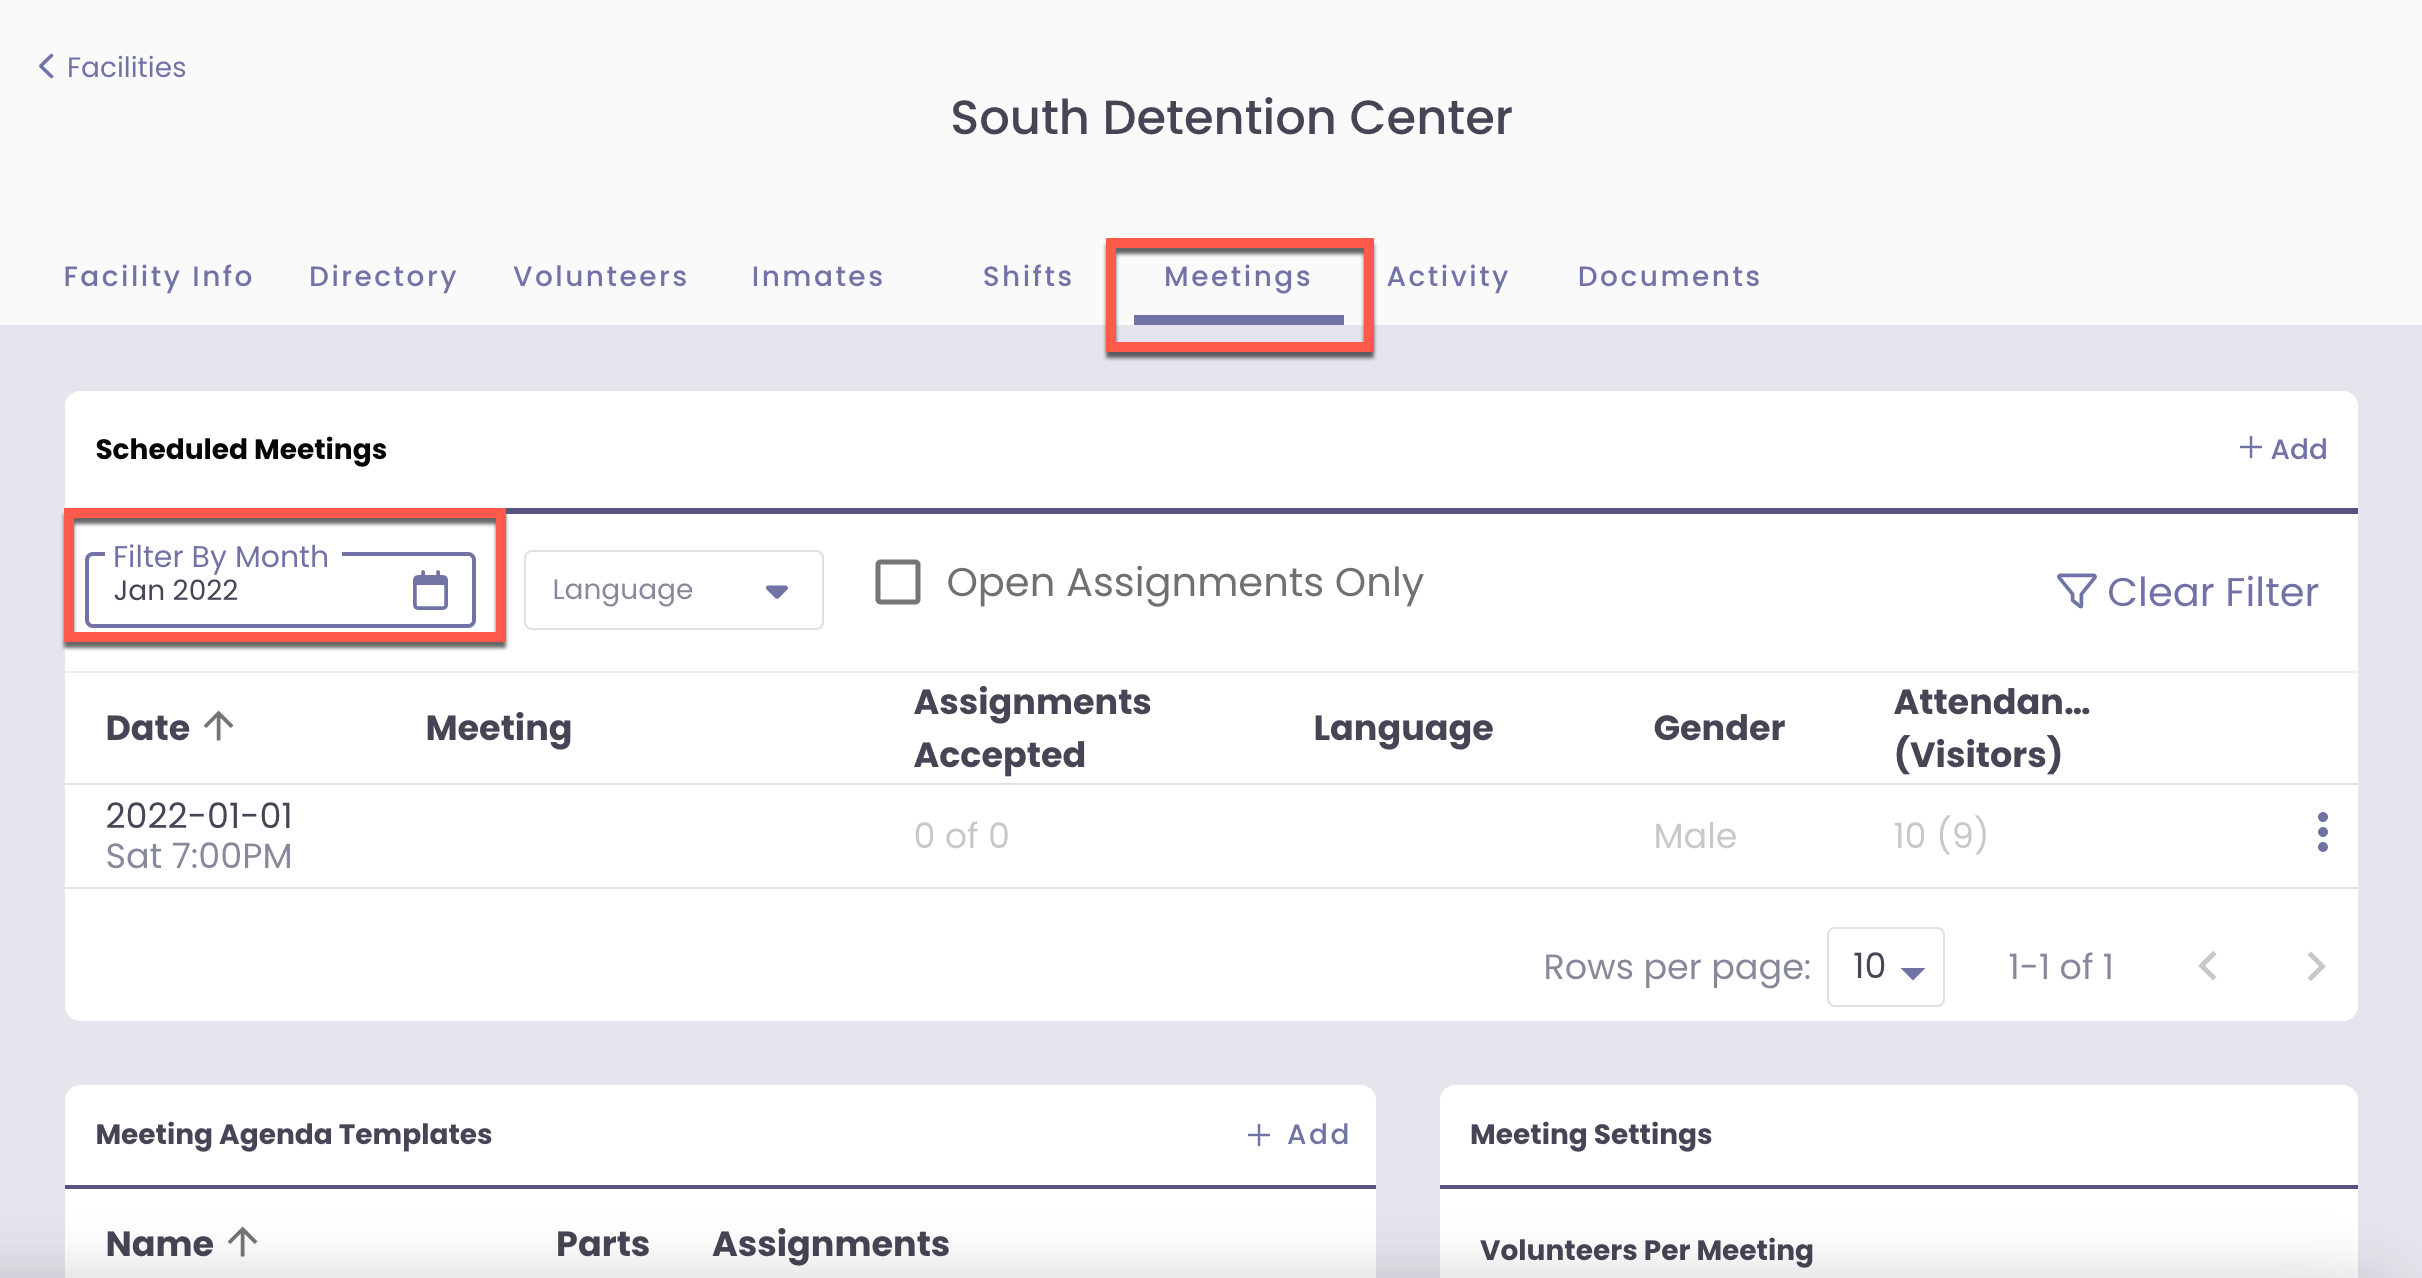Open the Documents tab
Screen dimensions: 2422x1278
(1668, 276)
